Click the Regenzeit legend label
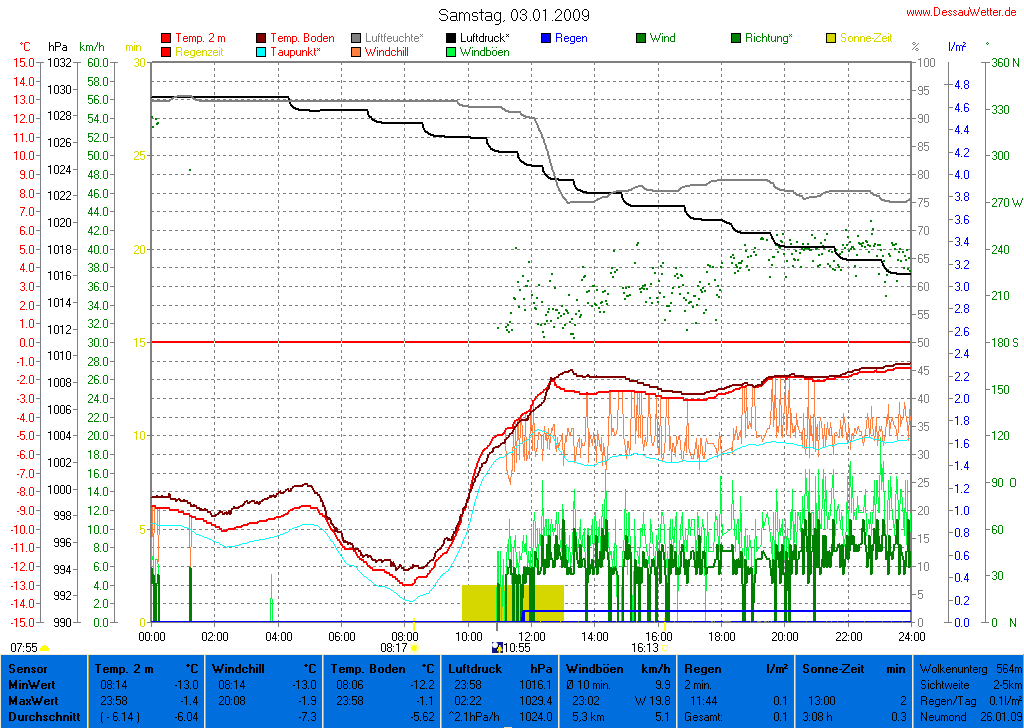 point(199,52)
